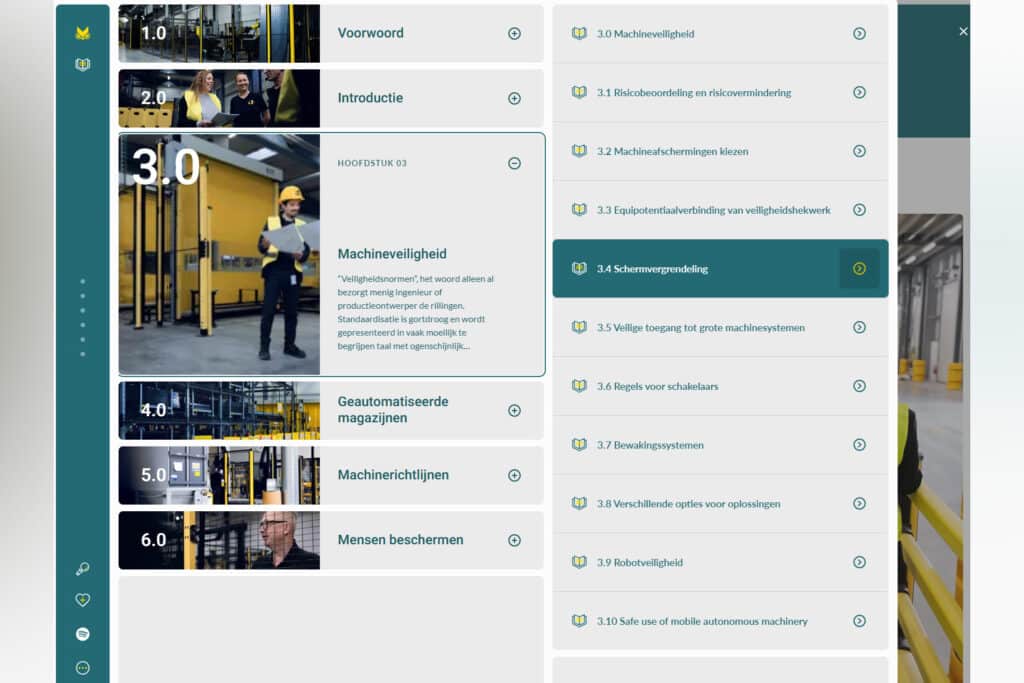The width and height of the screenshot is (1024, 683).
Task: Open section 3.4 Schermvergrendeling with its arrow
Action: [859, 268]
